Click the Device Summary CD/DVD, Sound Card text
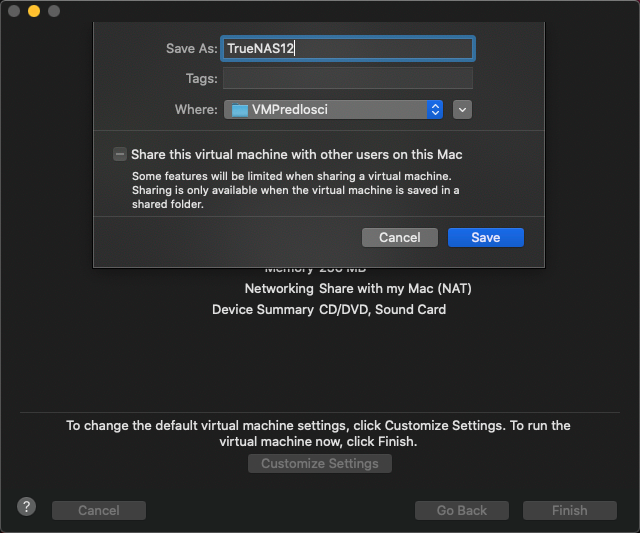Screen dimensions: 640x533 (x=329, y=309)
